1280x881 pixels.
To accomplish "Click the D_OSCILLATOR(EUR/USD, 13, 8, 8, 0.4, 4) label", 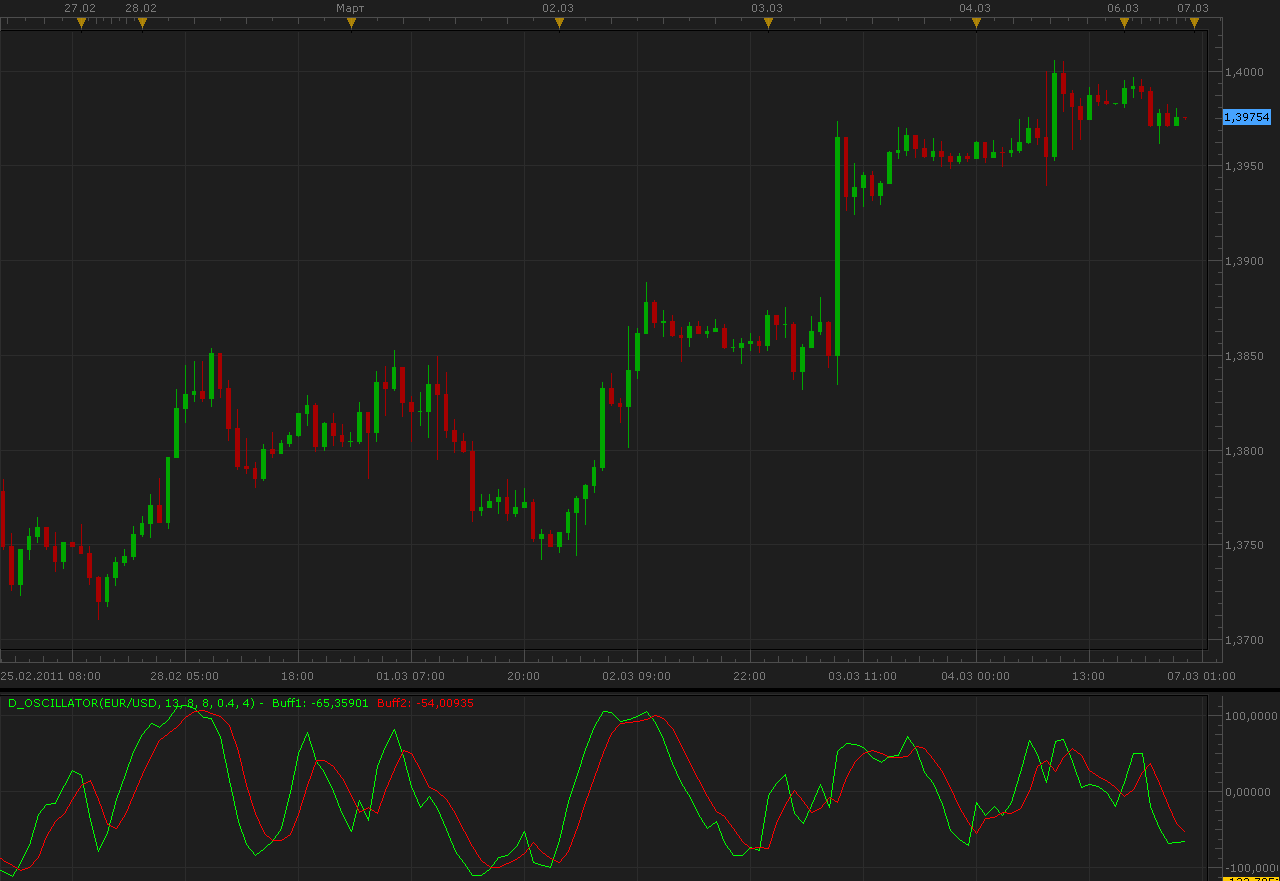I will pos(132,703).
